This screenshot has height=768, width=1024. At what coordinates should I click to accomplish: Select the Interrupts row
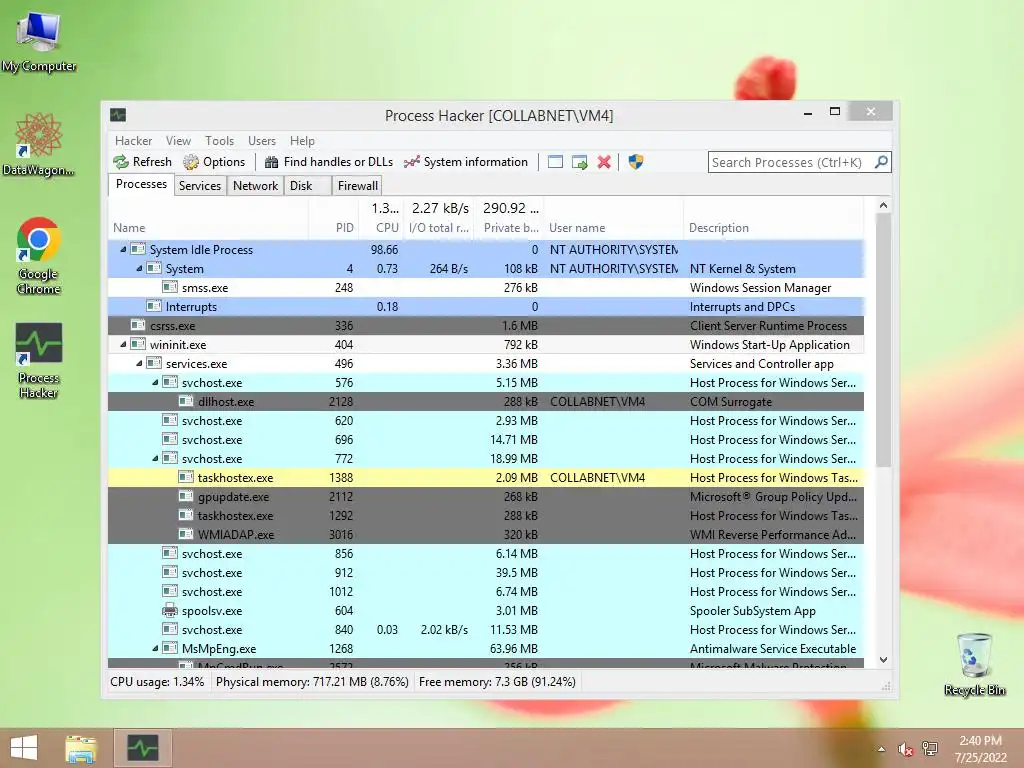[x=486, y=306]
